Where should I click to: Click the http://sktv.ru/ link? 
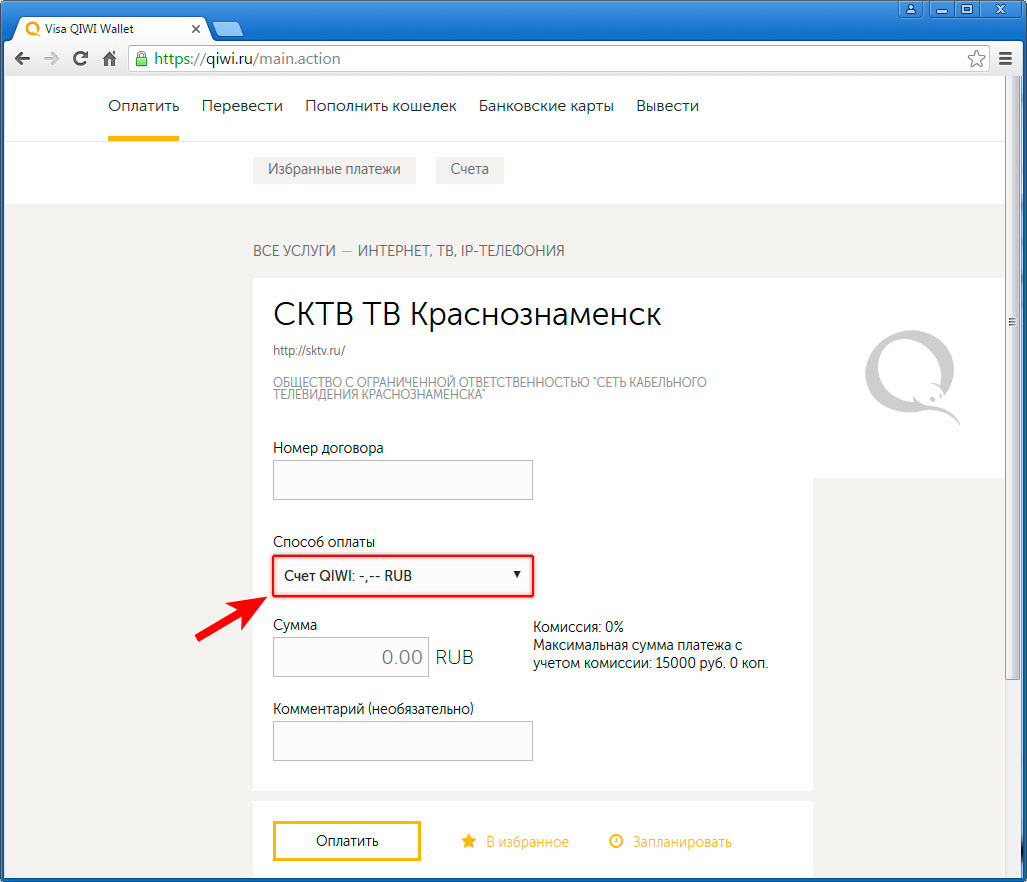pyautogui.click(x=309, y=350)
